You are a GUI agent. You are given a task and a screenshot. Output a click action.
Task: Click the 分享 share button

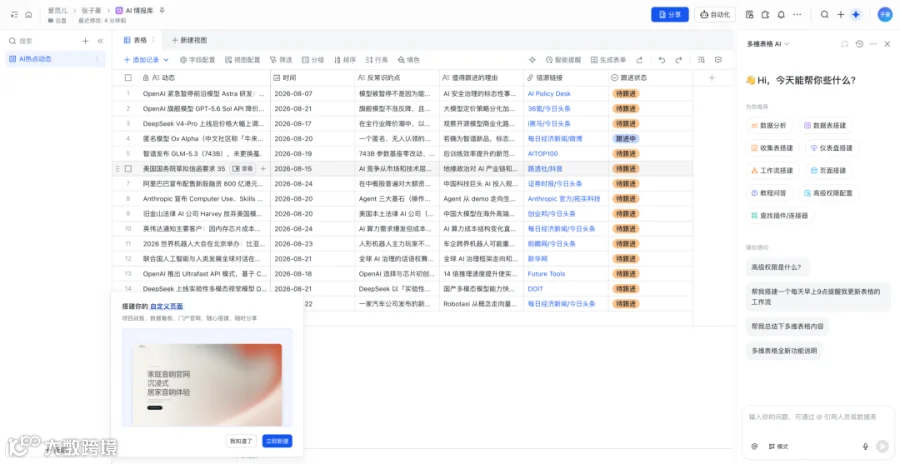[670, 14]
